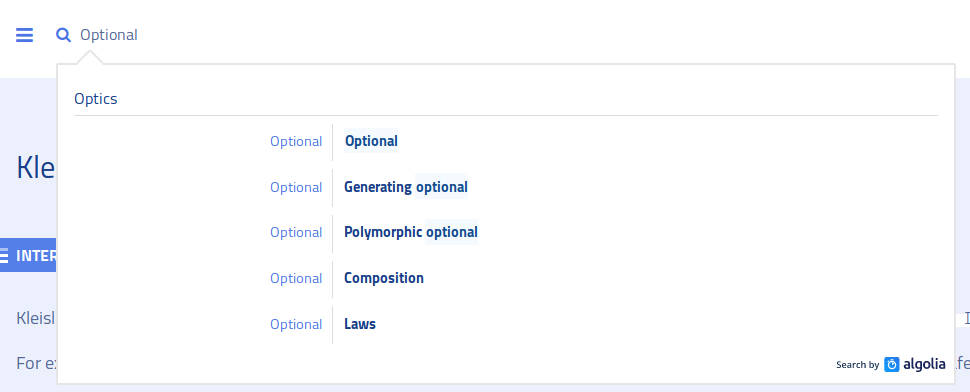
Task: Click the paragraph text starting with Kleisl
Action: click(36, 318)
